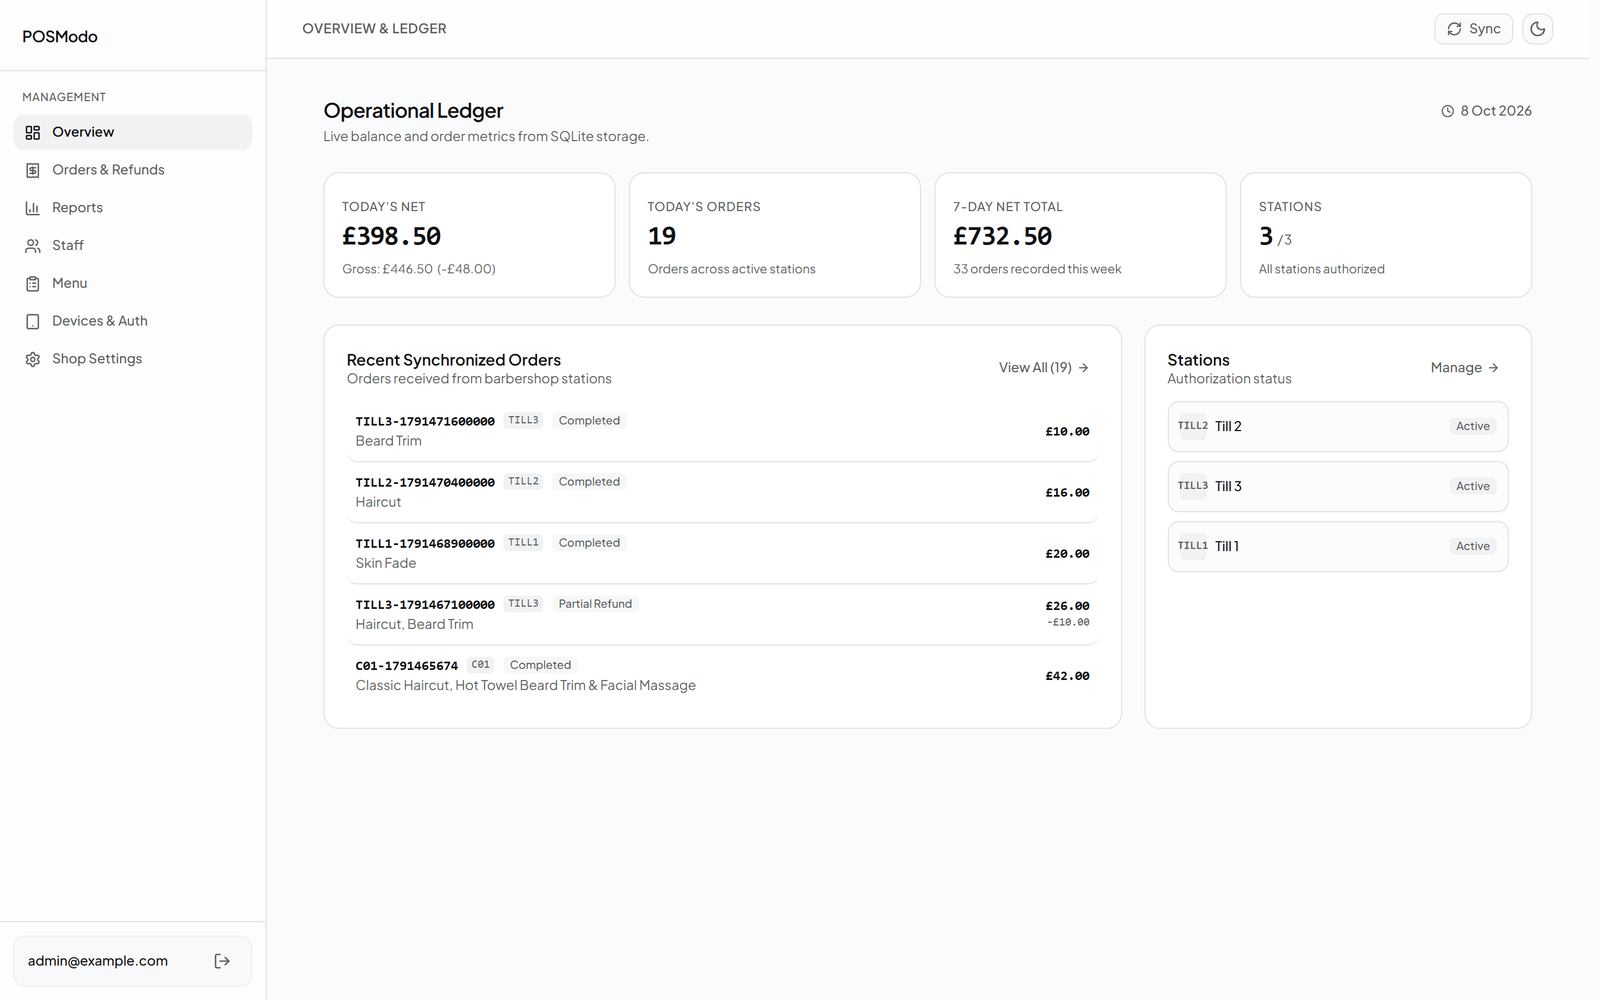Open order TILL2-1791470400000 Haircut
The width and height of the screenshot is (1600, 1000).
click(x=722, y=492)
